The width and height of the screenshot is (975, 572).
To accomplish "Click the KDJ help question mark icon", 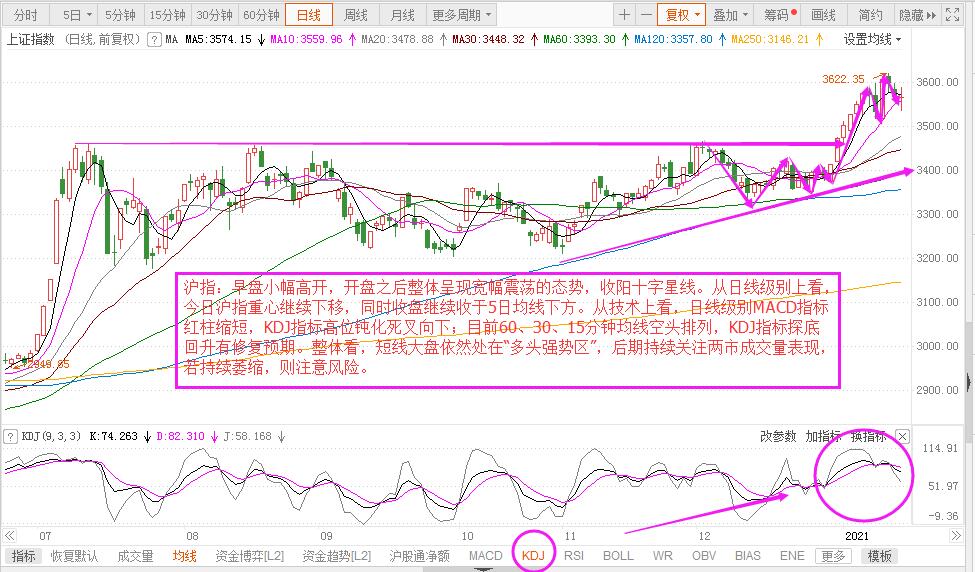I will click(10, 436).
